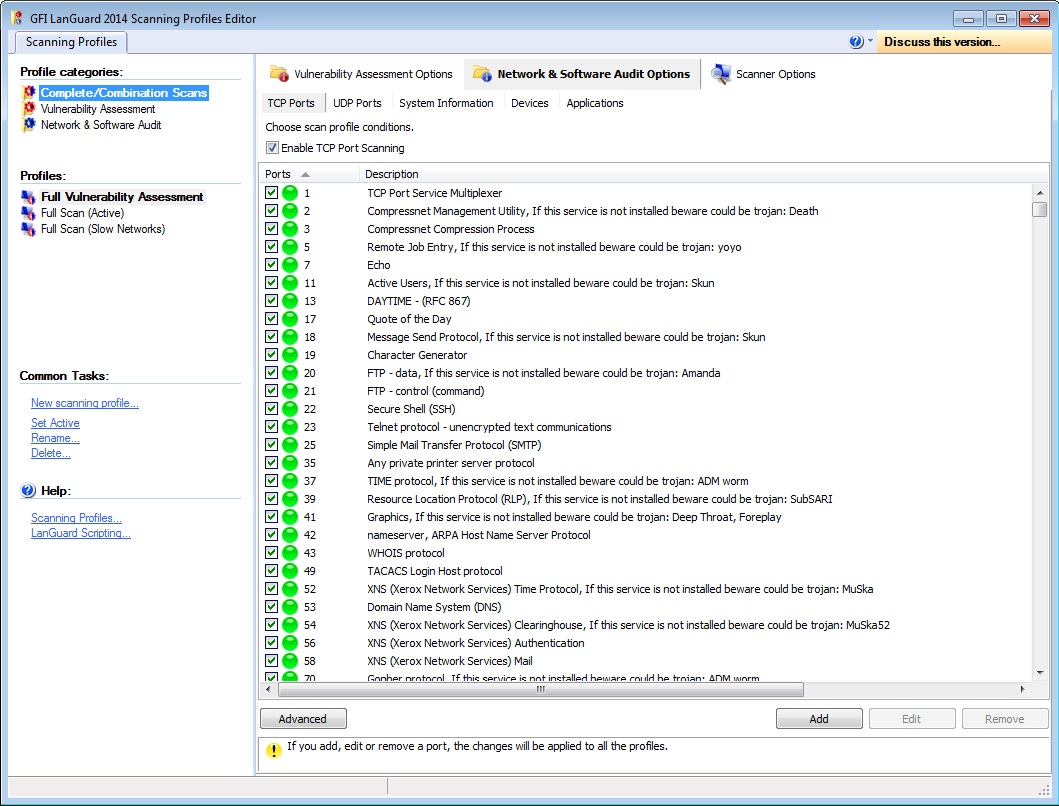Click the Vulnerability Assessment Options folder icon

[279, 74]
